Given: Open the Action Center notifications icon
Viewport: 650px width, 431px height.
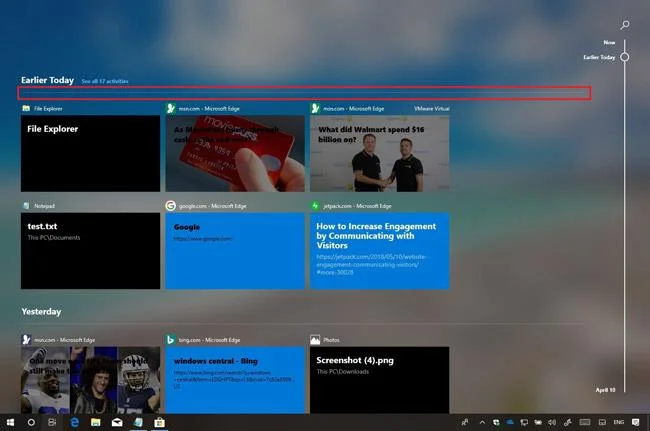Looking at the screenshot, I should tap(635, 422).
